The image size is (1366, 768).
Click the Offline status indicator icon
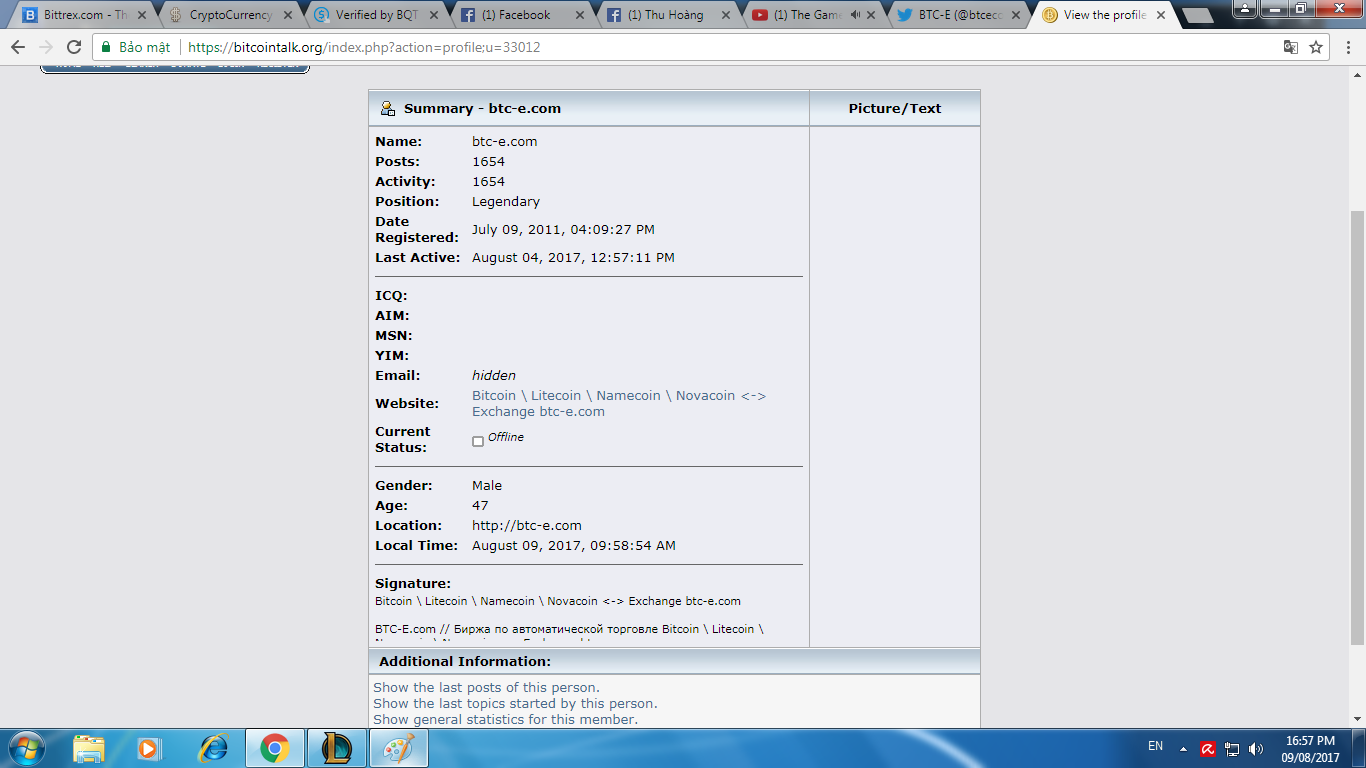[478, 441]
